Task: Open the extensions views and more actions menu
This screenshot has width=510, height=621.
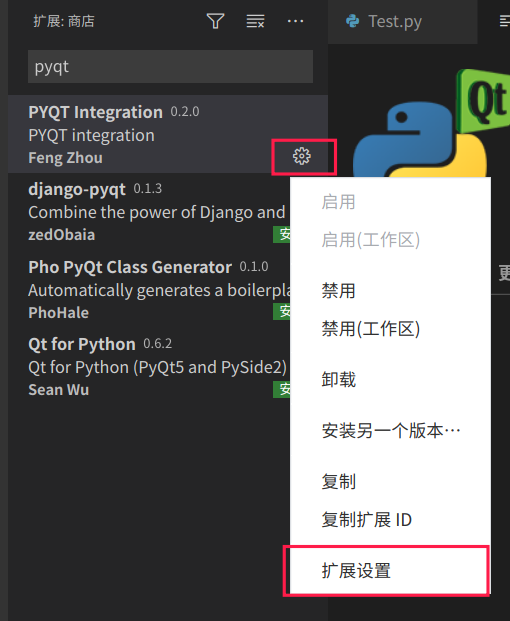Action: 295,21
